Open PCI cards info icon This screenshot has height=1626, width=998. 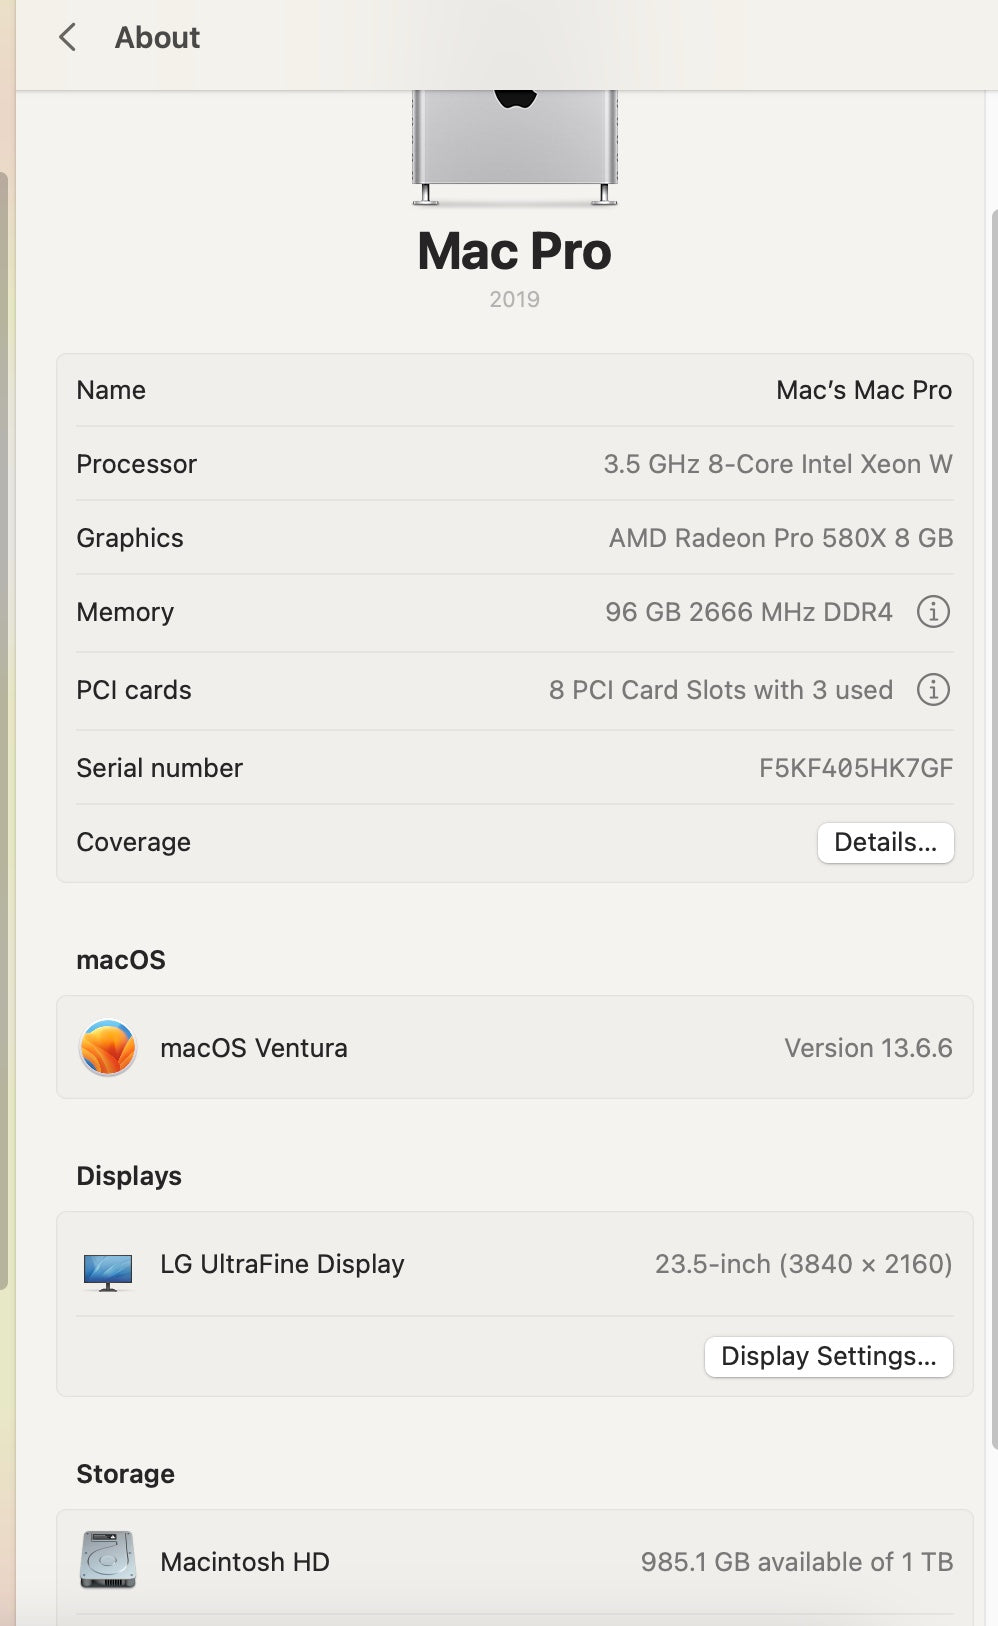click(x=933, y=690)
